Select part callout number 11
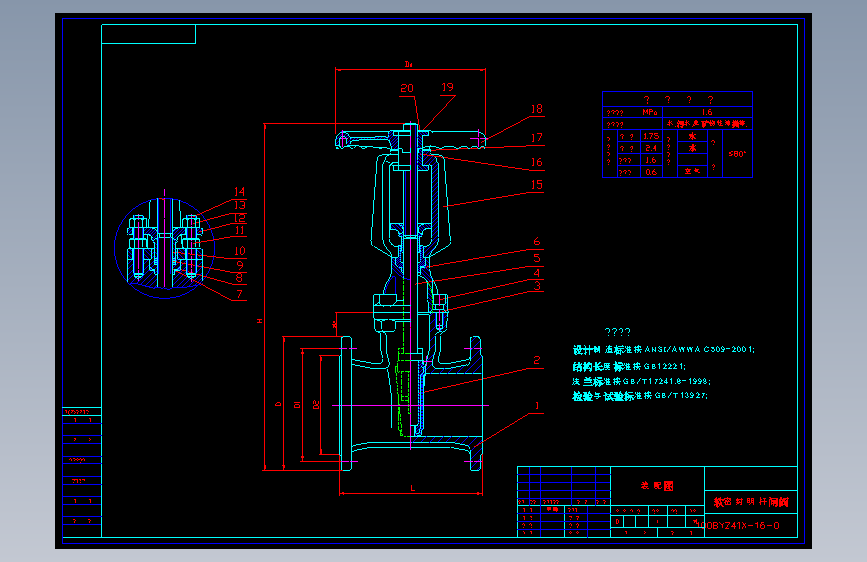 click(239, 231)
